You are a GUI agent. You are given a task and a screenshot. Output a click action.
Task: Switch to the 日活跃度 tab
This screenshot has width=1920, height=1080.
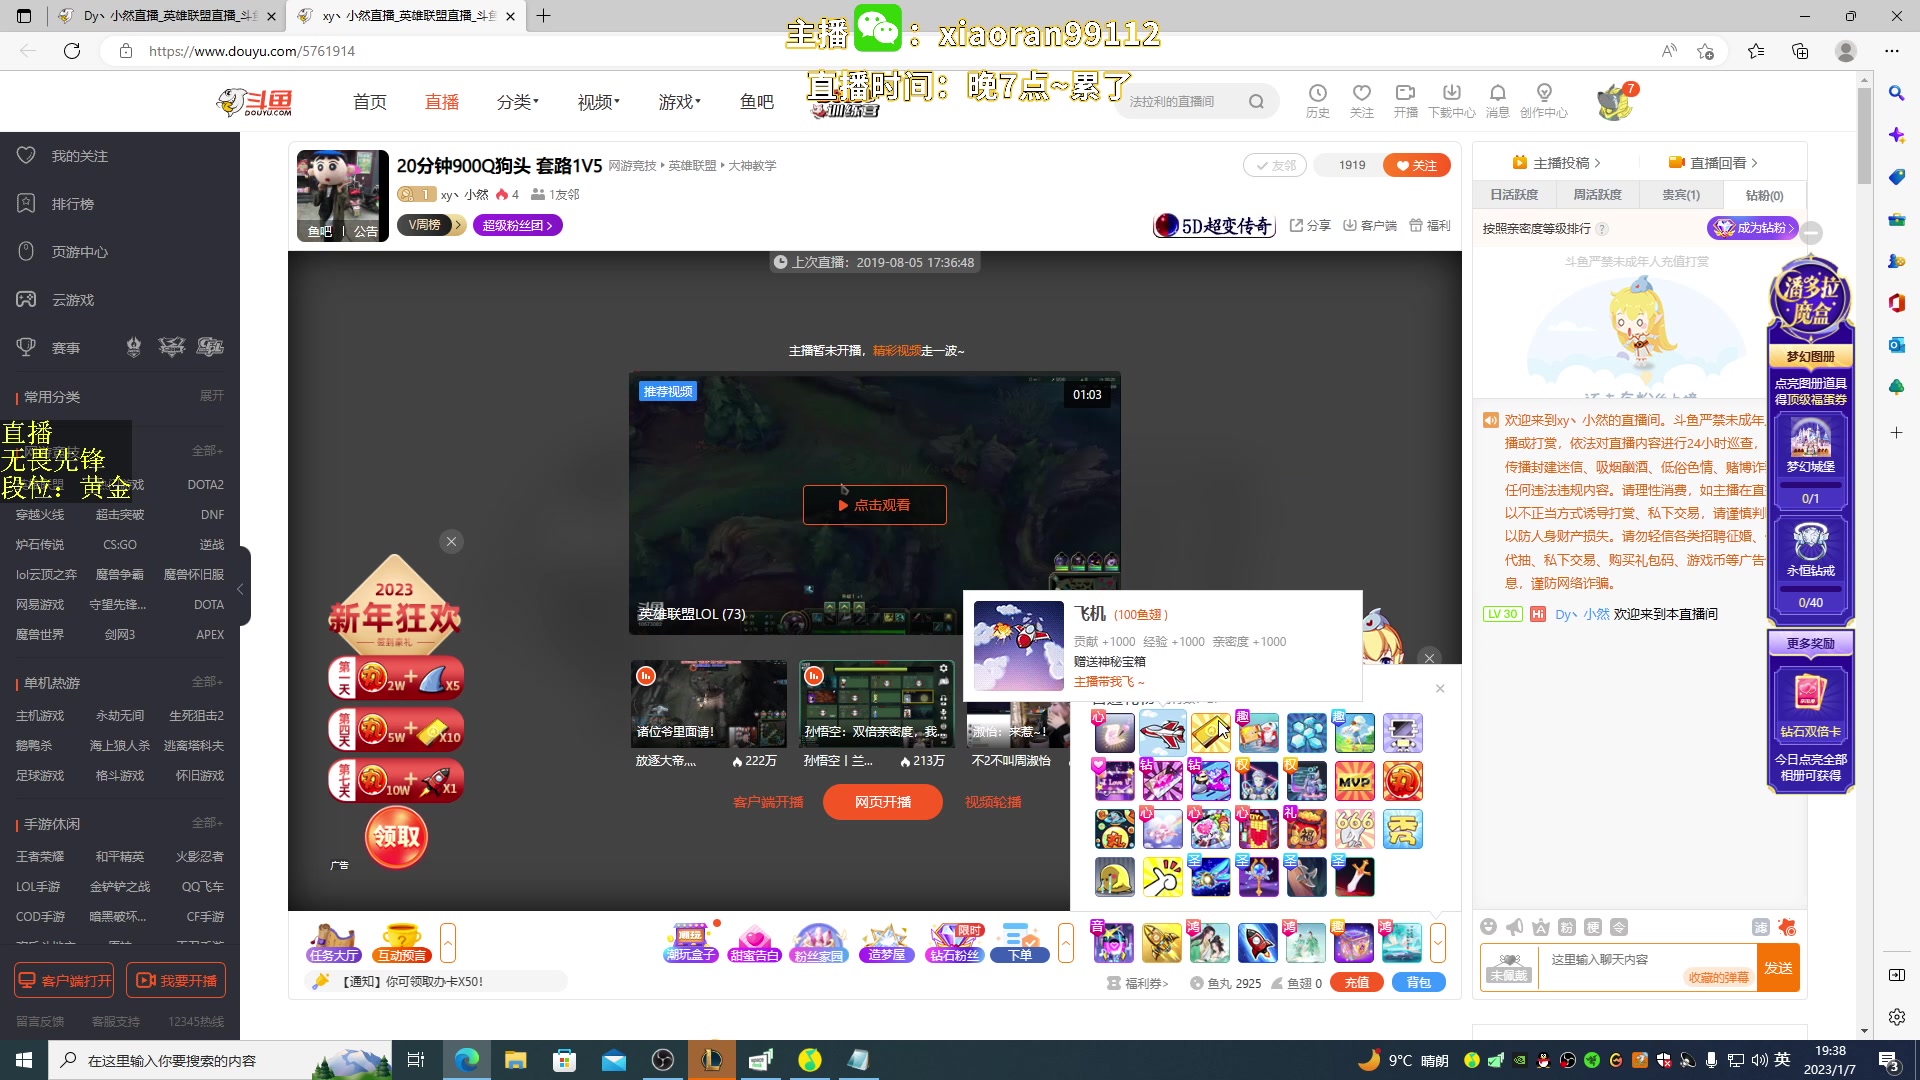pyautogui.click(x=1514, y=195)
